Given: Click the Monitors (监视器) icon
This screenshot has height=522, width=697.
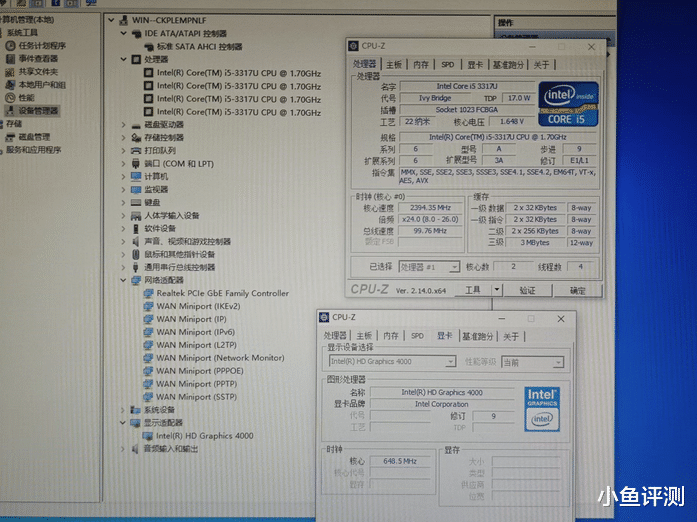Looking at the screenshot, I should (x=136, y=190).
